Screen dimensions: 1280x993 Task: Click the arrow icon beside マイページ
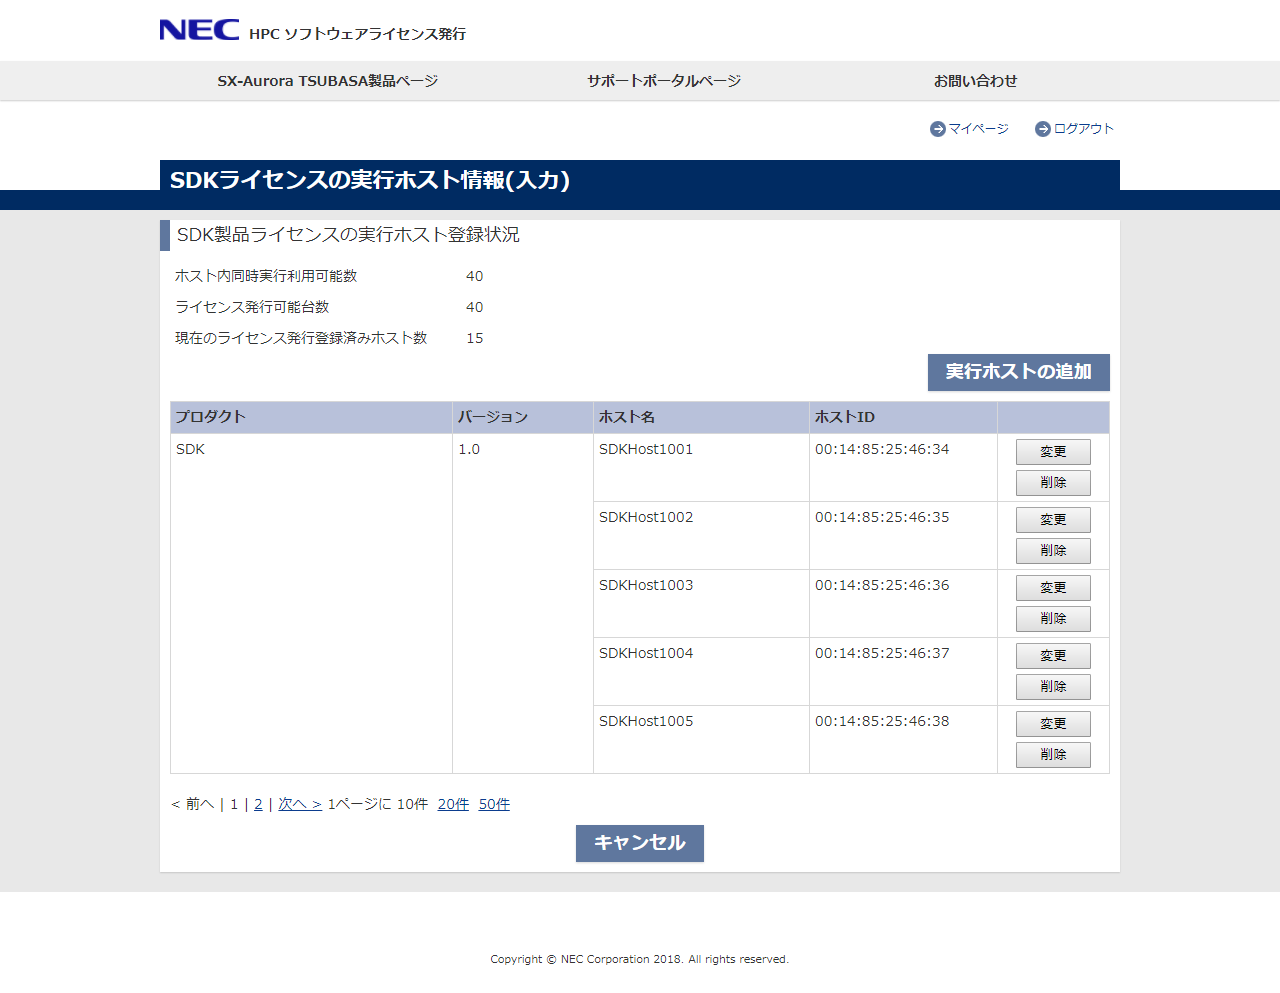coord(937,129)
